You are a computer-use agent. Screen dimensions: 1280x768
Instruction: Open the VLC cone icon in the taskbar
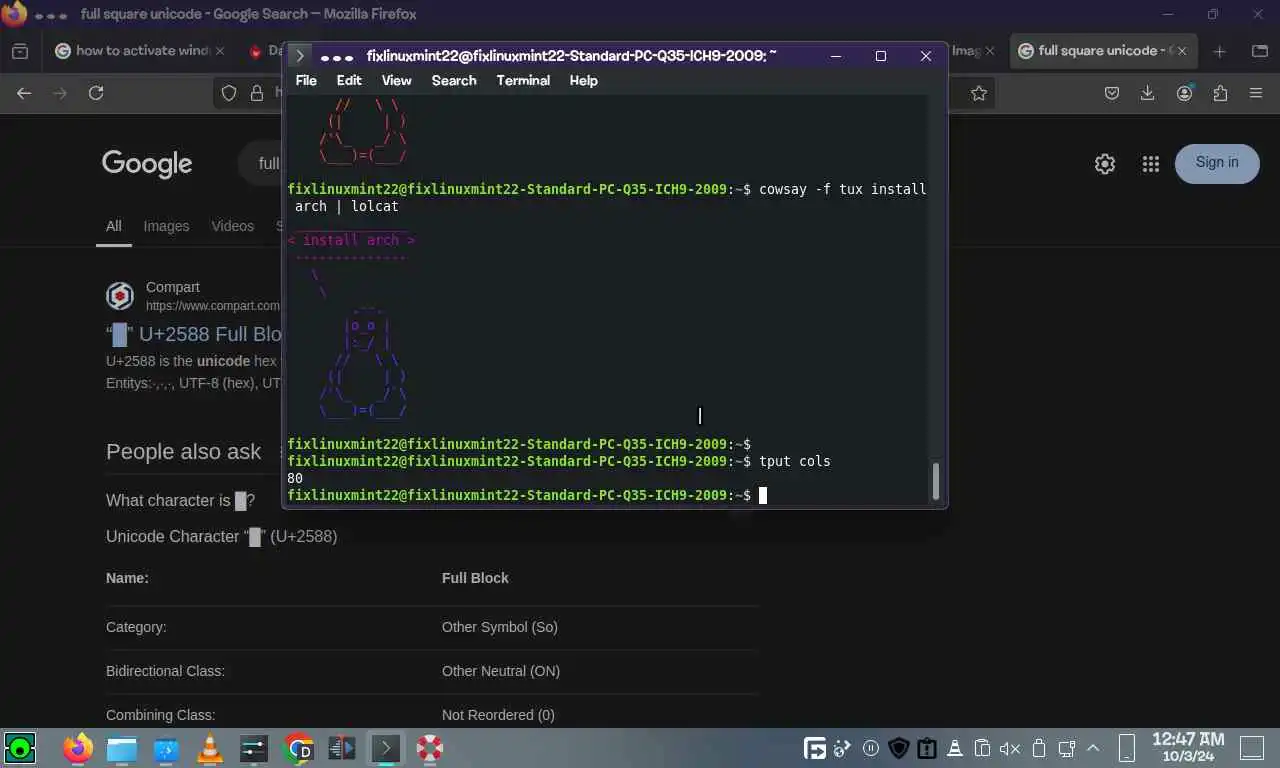210,748
